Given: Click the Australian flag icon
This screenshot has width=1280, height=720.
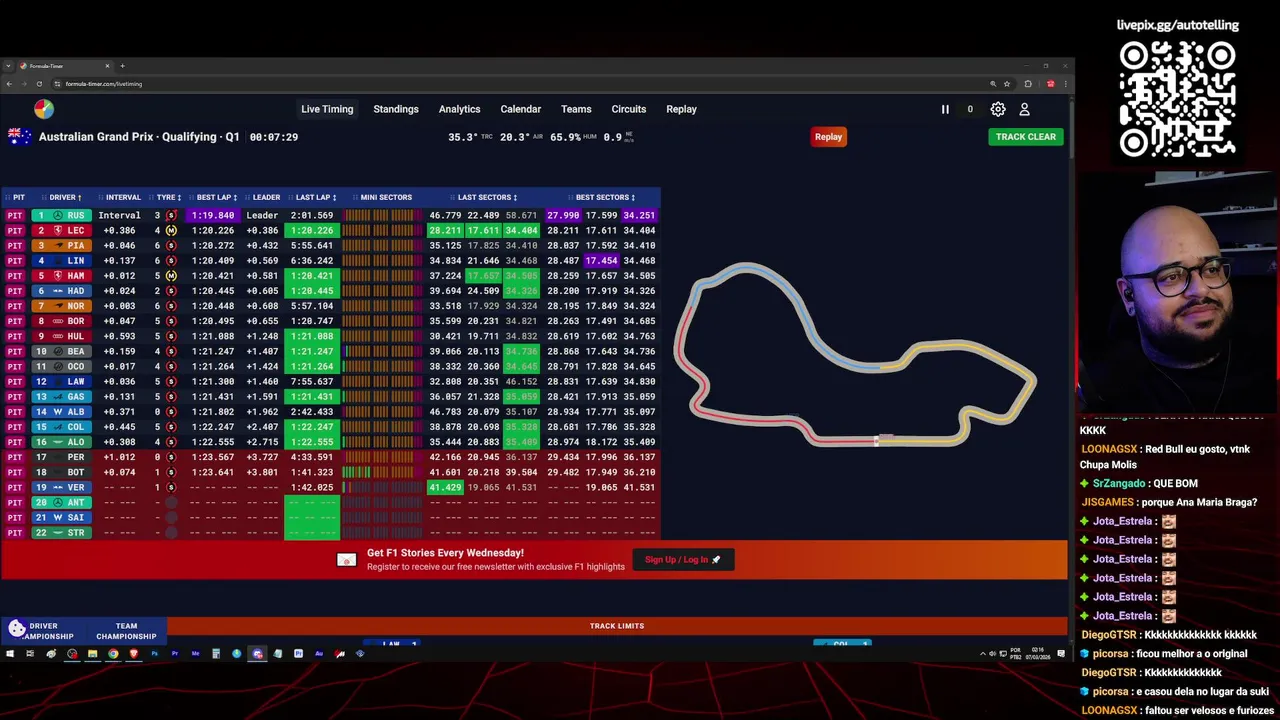Looking at the screenshot, I should pyautogui.click(x=19, y=137).
